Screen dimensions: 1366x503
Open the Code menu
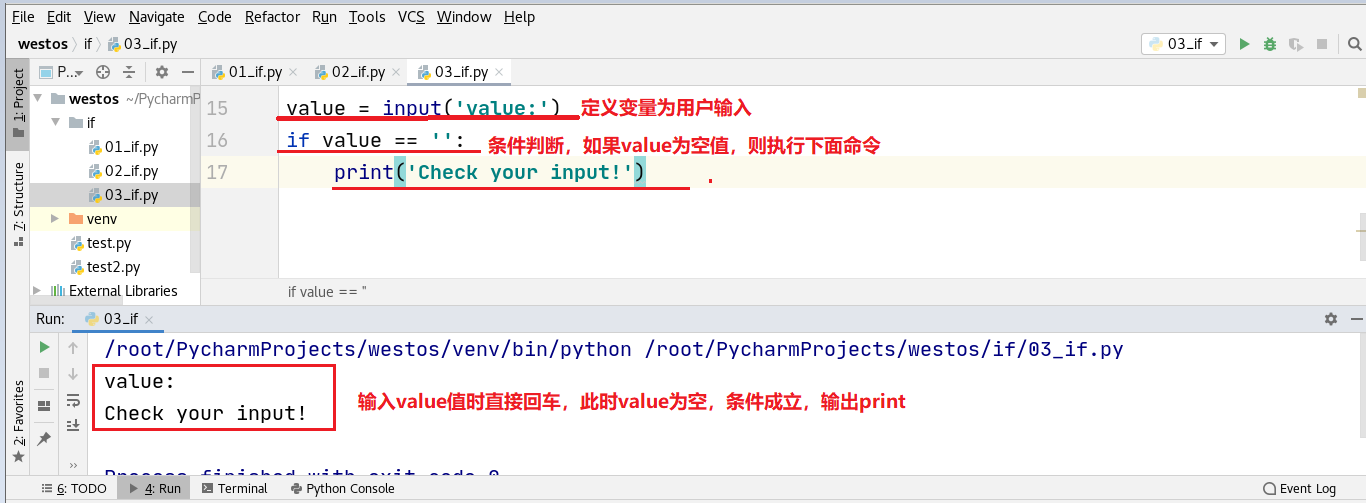(x=215, y=17)
